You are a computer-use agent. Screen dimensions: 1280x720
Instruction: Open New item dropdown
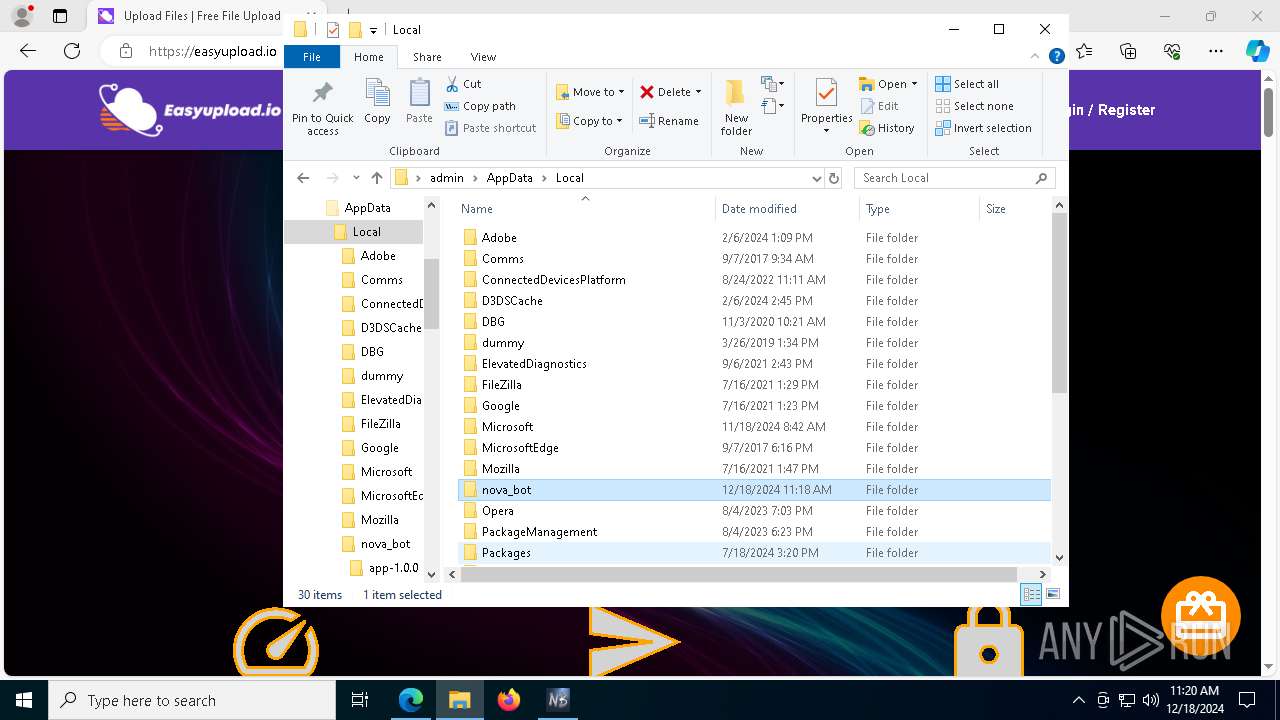772,84
